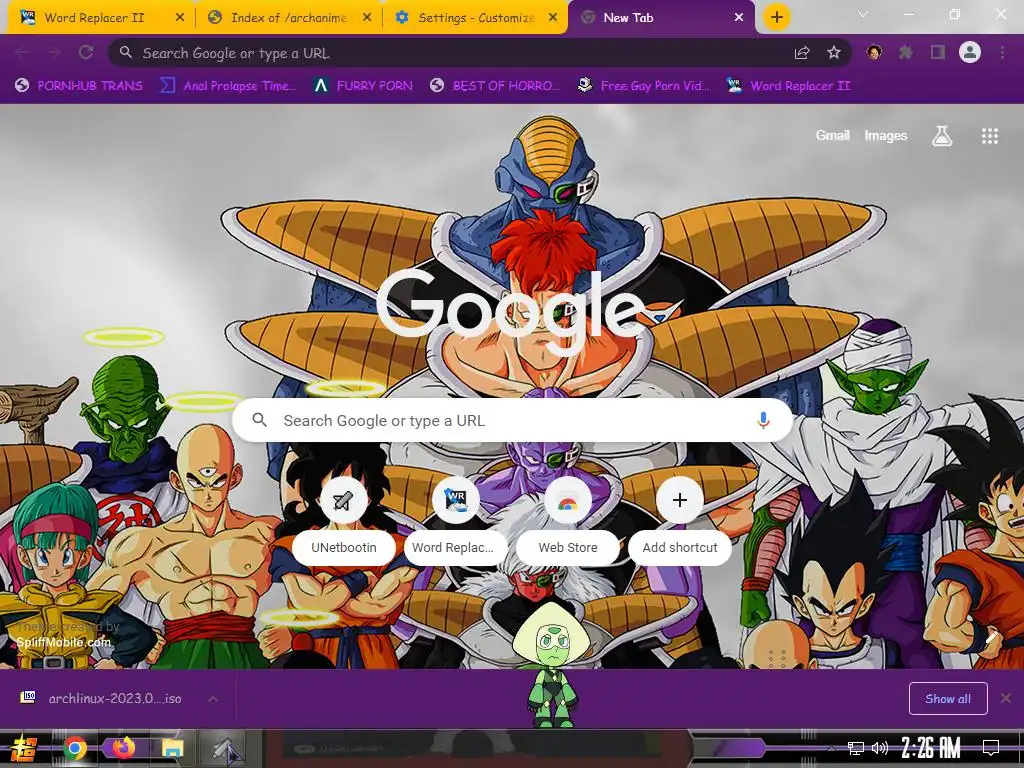Toggle the browser side panel
The width and height of the screenshot is (1024, 768).
[x=938, y=52]
